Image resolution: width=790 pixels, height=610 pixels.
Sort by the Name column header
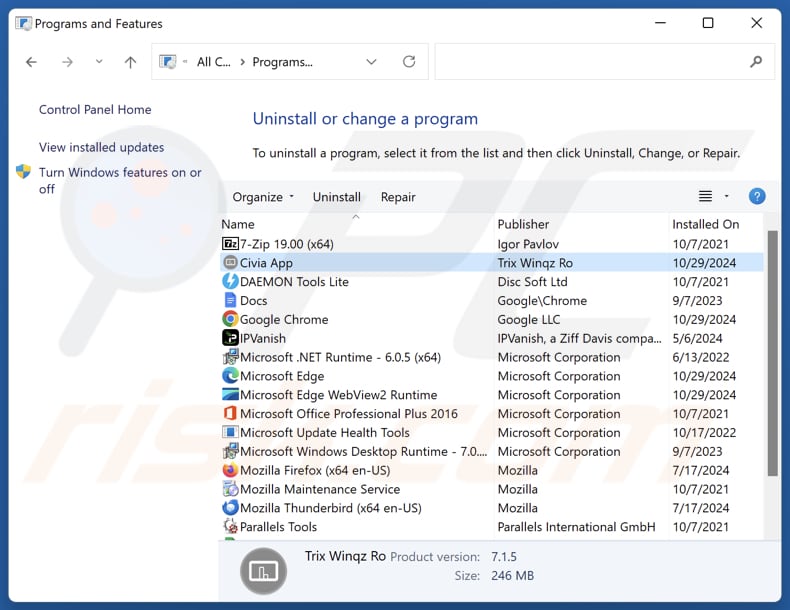click(238, 224)
